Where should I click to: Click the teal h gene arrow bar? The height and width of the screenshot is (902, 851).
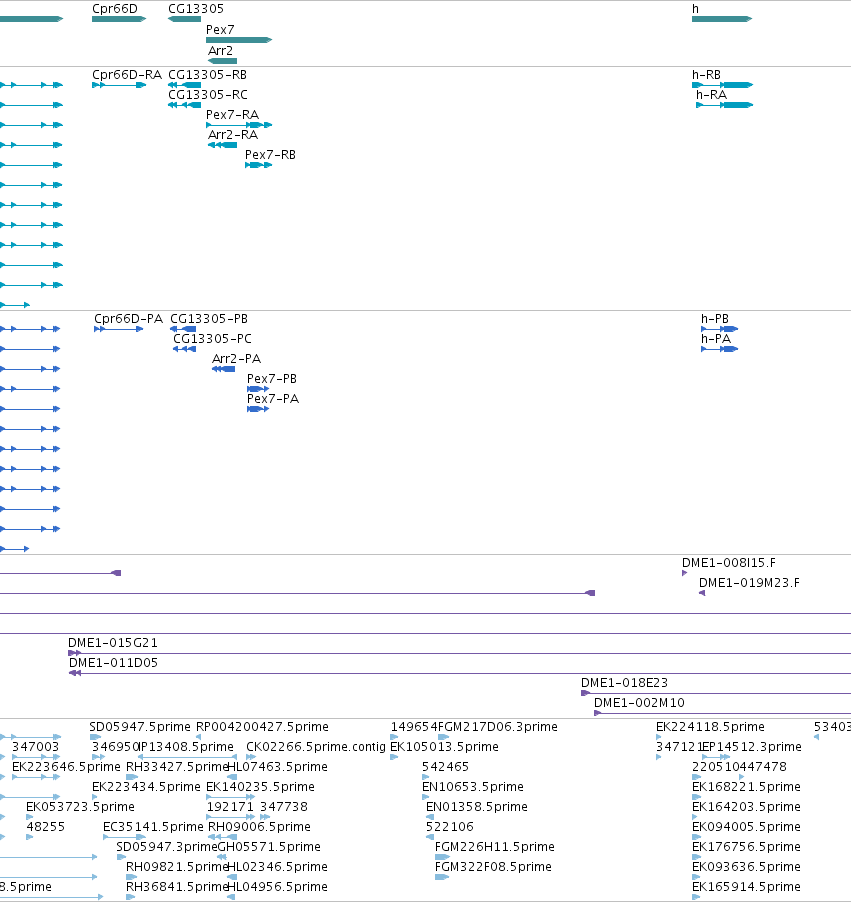tap(722, 19)
